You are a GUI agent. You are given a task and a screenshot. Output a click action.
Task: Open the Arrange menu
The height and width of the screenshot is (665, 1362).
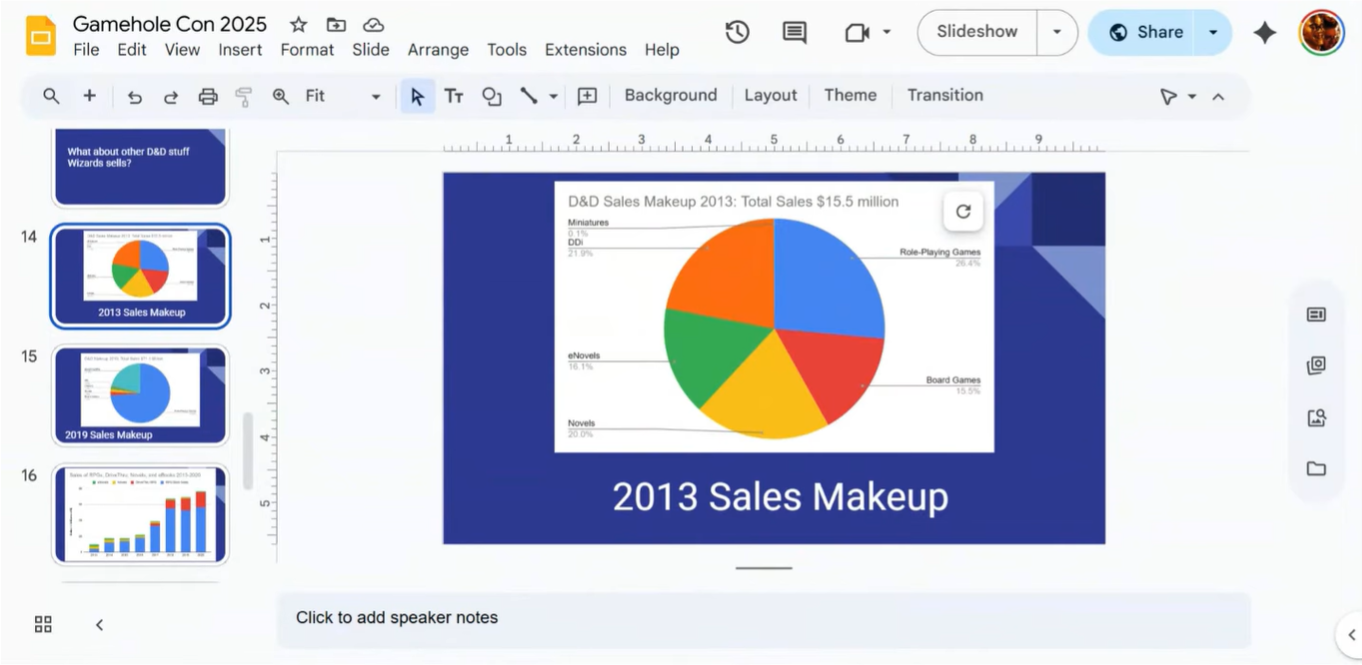pyautogui.click(x=437, y=50)
